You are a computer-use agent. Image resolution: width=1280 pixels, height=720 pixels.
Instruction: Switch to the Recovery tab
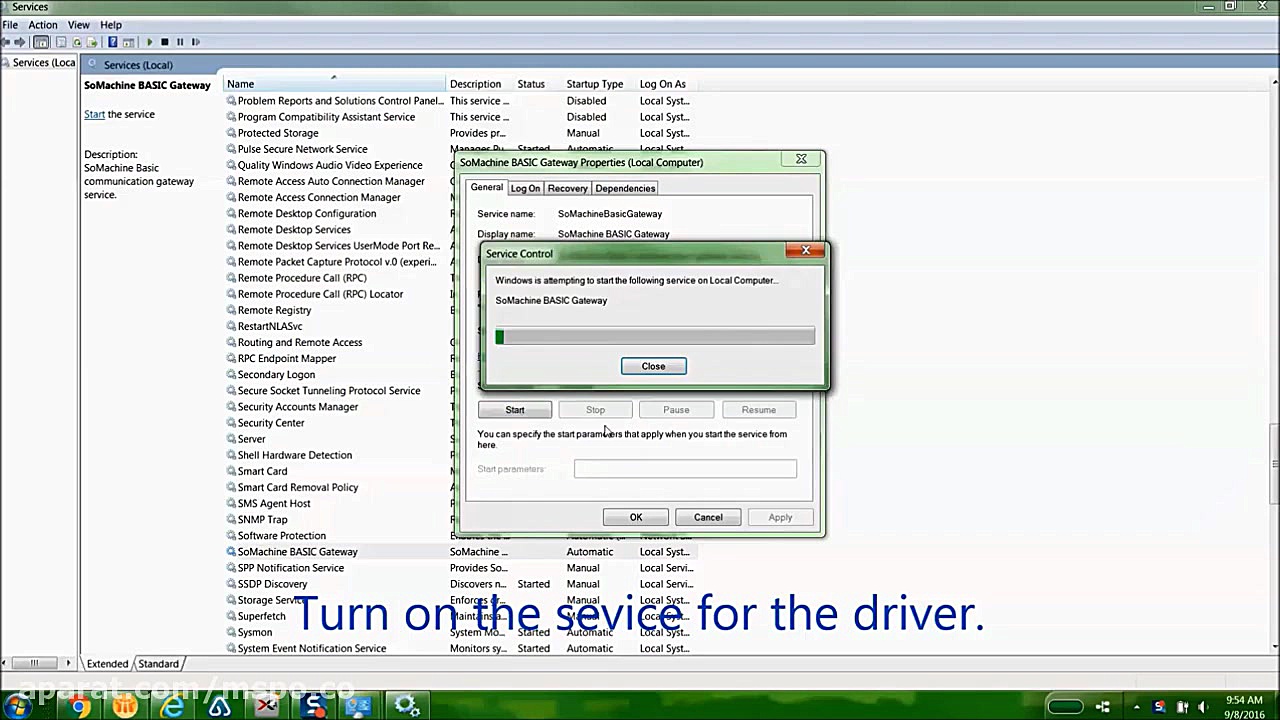tap(567, 188)
